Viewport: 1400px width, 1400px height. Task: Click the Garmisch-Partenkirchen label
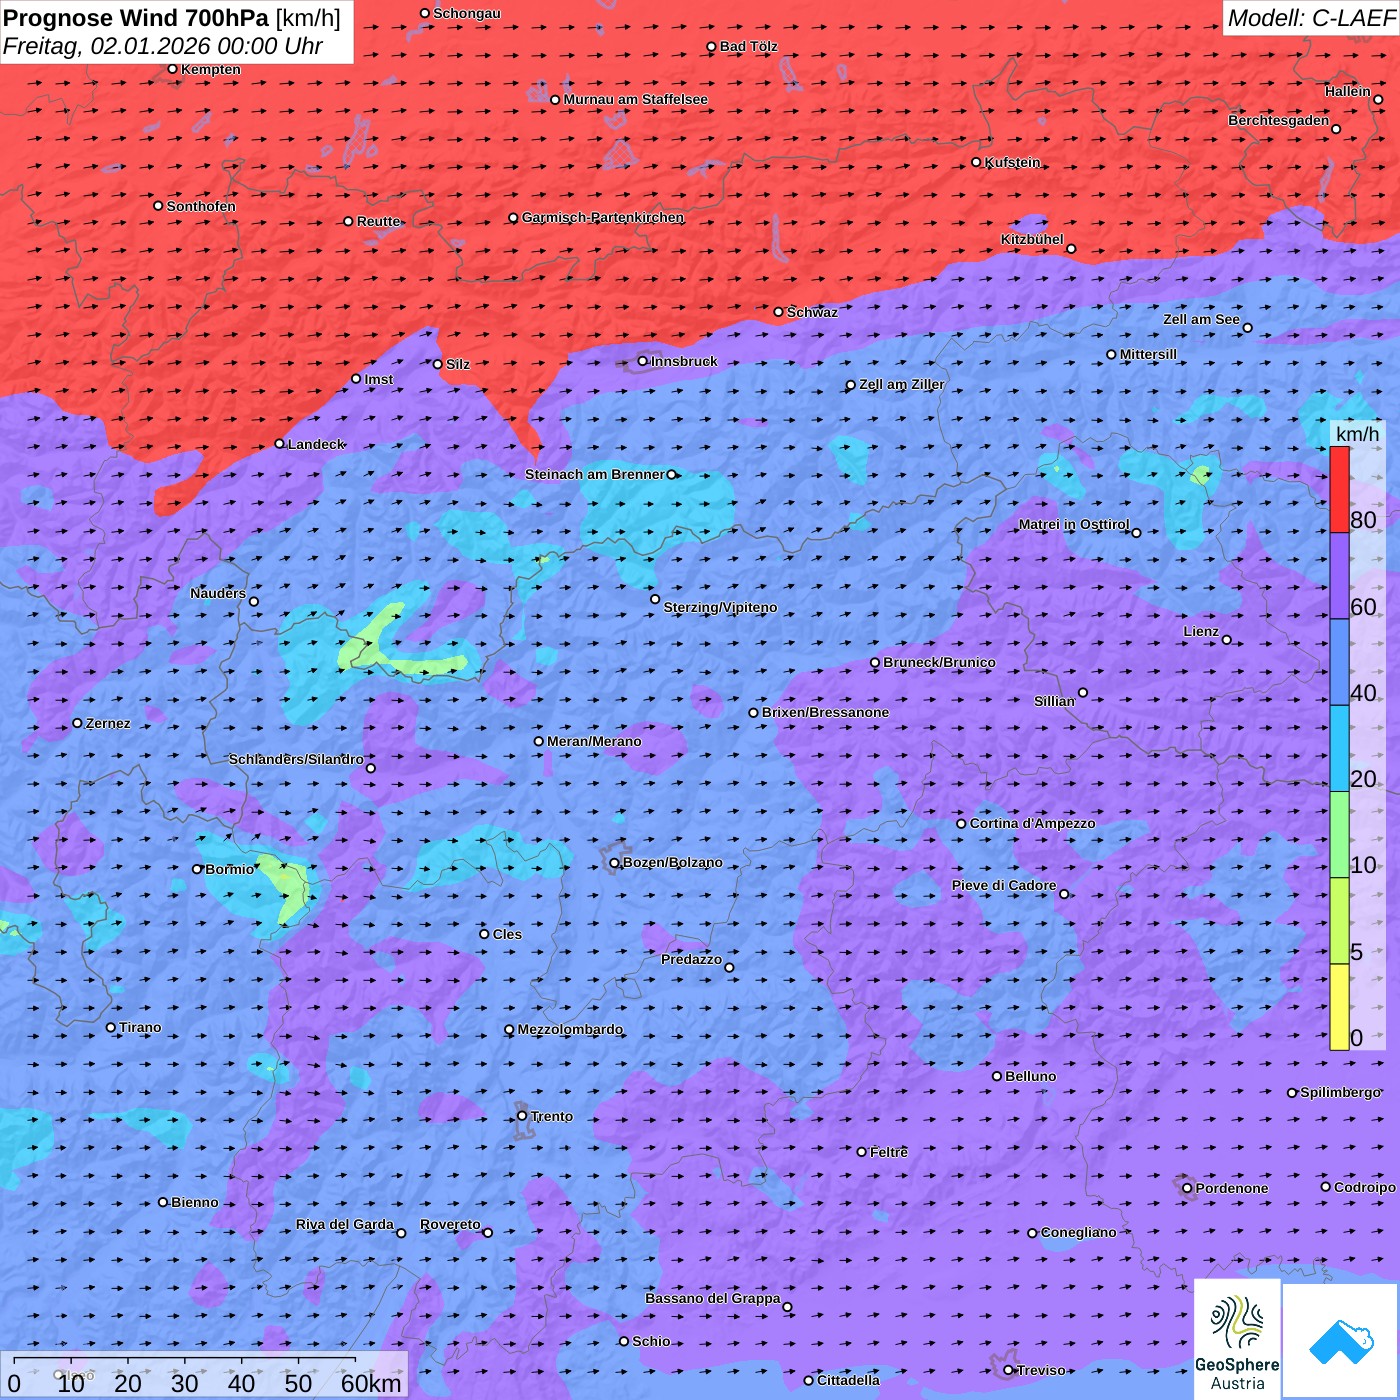pyautogui.click(x=603, y=217)
